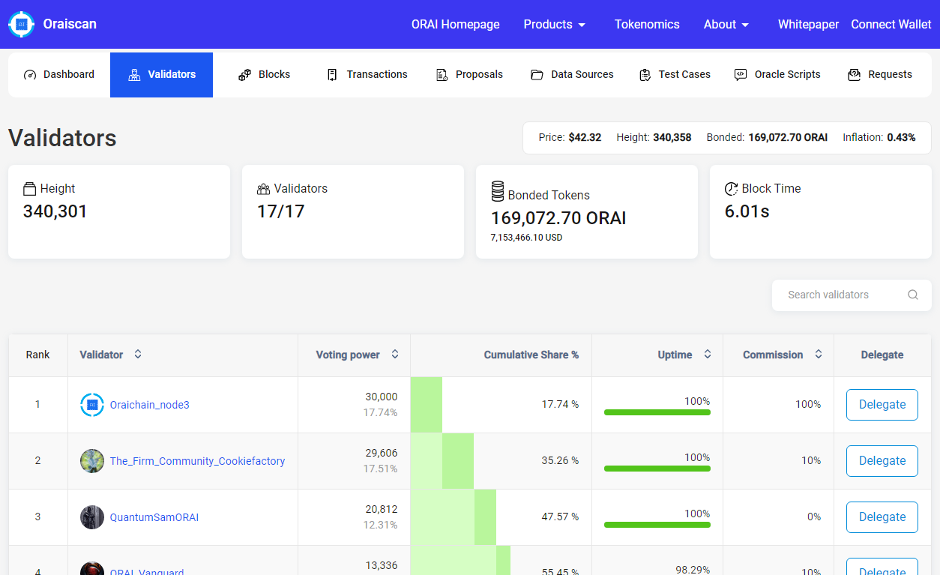
Task: Click the Oraichain_node3 validator avatar
Action: [x=92, y=405]
